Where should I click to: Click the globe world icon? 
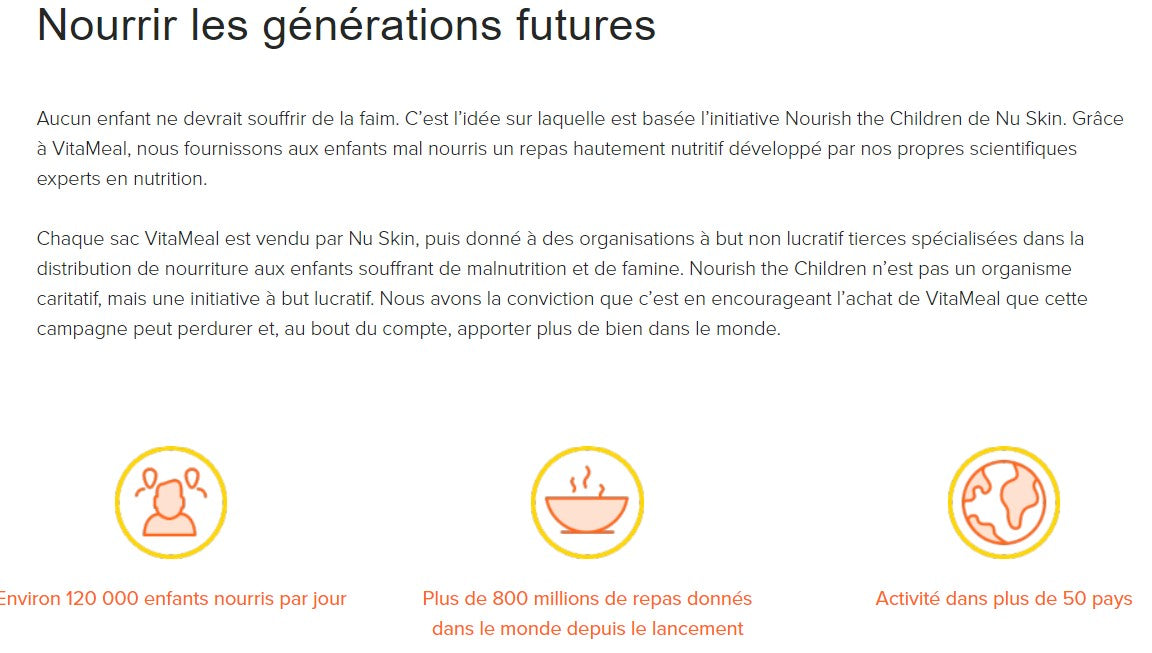[x=1003, y=502]
